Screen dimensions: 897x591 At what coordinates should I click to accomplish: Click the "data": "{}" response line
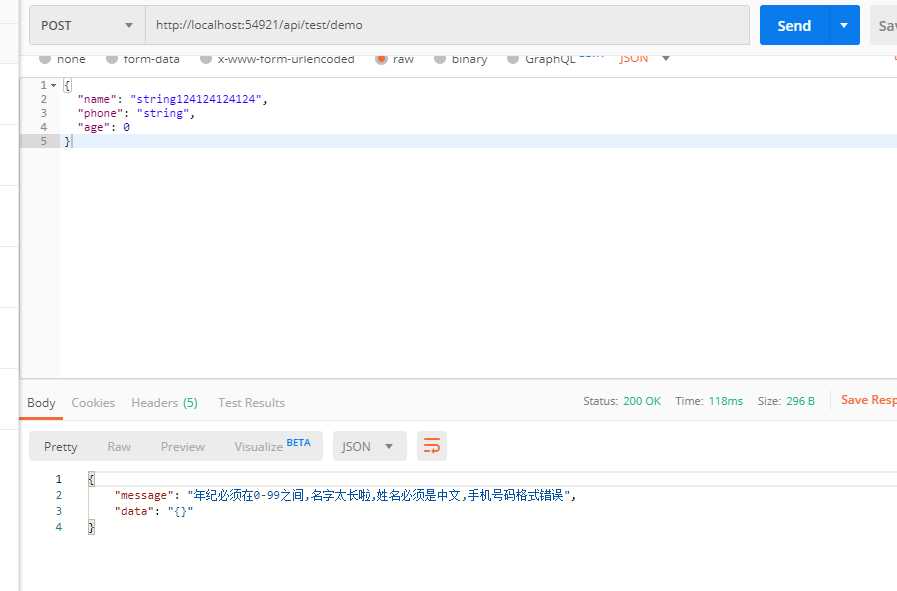[154, 511]
